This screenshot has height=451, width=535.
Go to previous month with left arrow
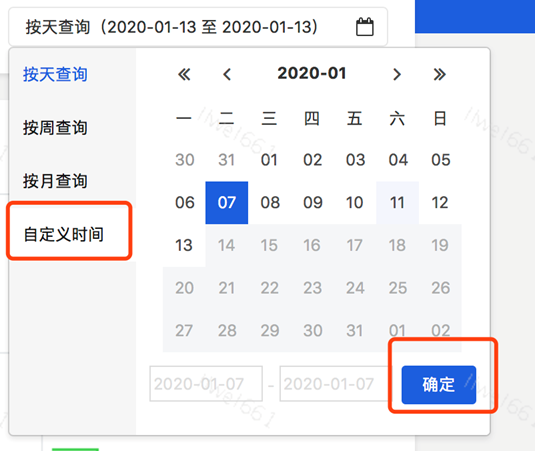pos(227,74)
